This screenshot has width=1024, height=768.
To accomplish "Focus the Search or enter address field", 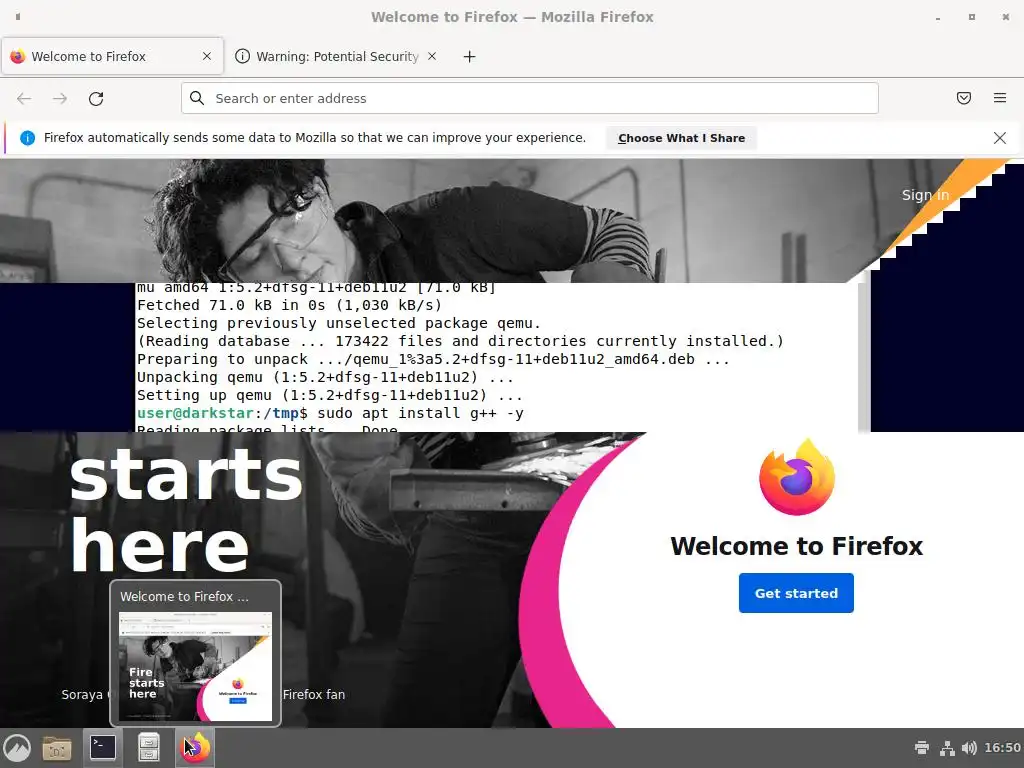I will pyautogui.click(x=530, y=99).
